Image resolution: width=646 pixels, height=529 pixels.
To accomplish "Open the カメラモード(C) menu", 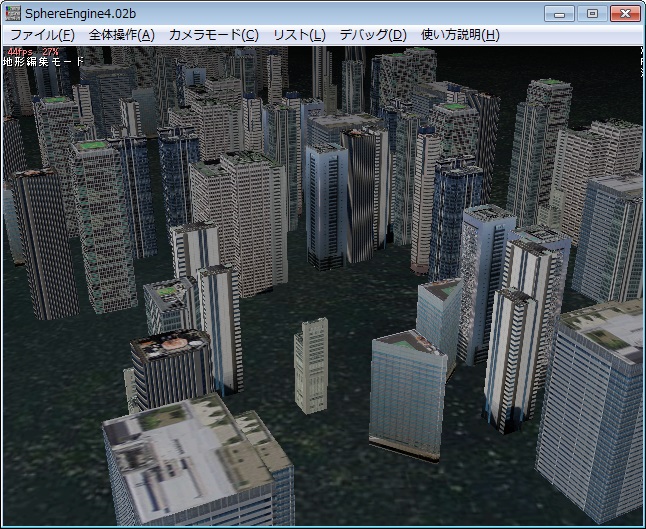I will (213, 35).
